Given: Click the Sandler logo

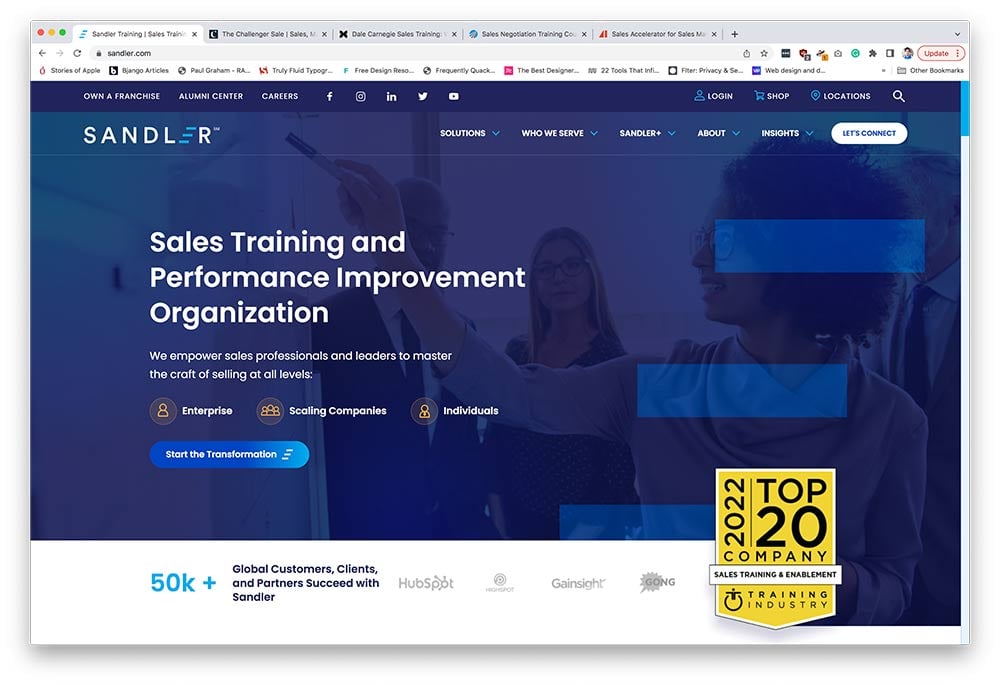Looking at the screenshot, I should coord(151,135).
